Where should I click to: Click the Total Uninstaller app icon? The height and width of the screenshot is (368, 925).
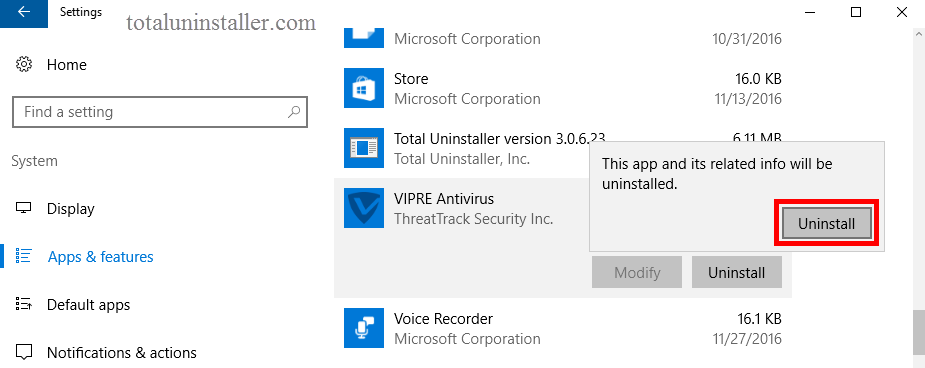point(364,148)
